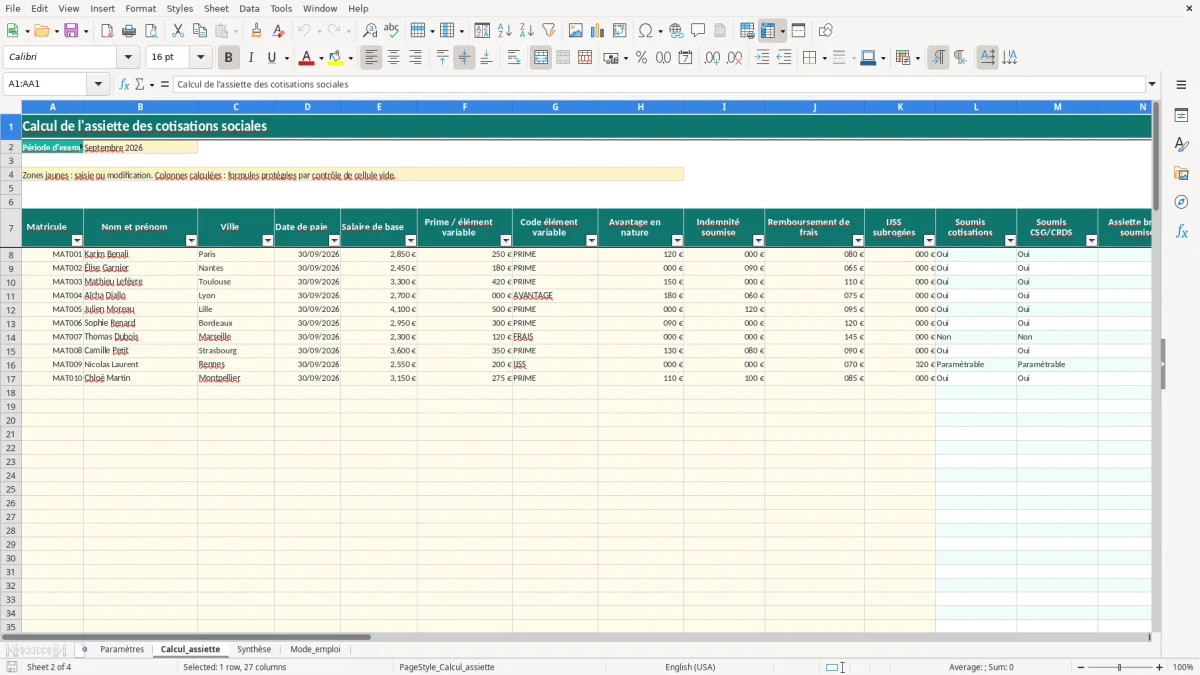Toggle Merge and Center Cells
The image size is (1200, 675).
[x=541, y=58]
